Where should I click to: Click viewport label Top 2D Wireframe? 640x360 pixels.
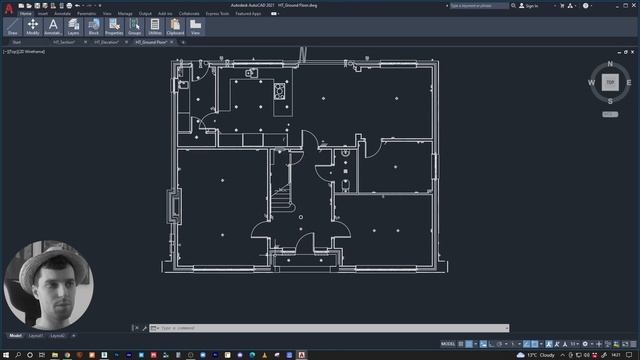pos(24,52)
